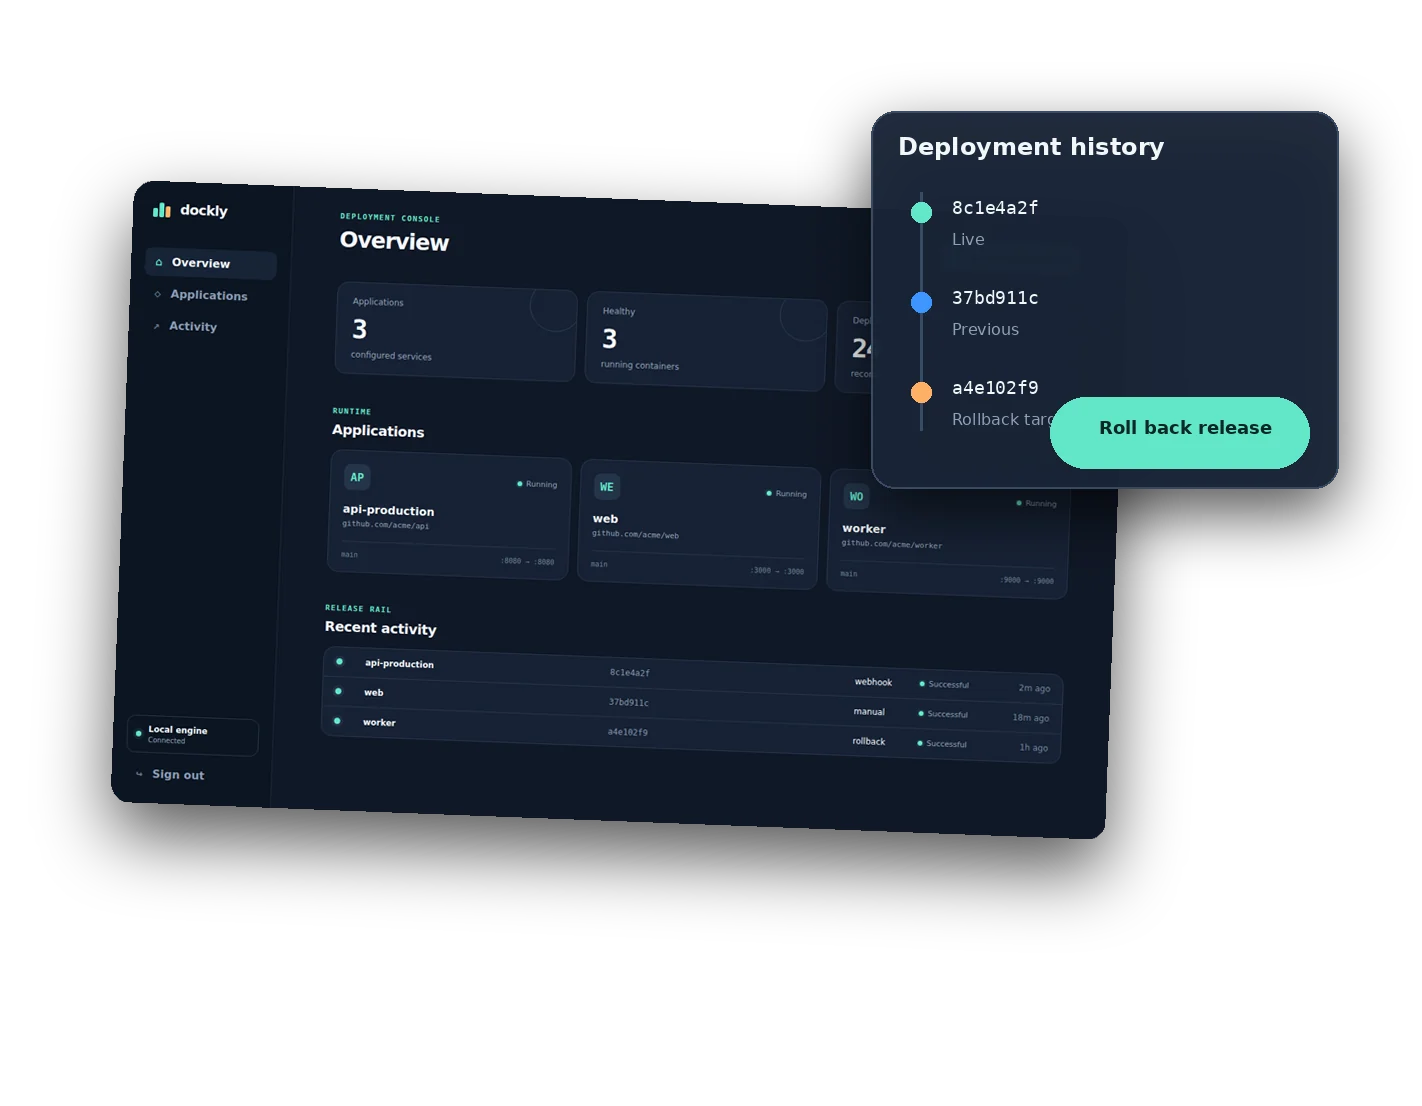The image size is (1422, 1106).
Task: Select the blue Previous marker 37bd911c
Action: tap(921, 302)
